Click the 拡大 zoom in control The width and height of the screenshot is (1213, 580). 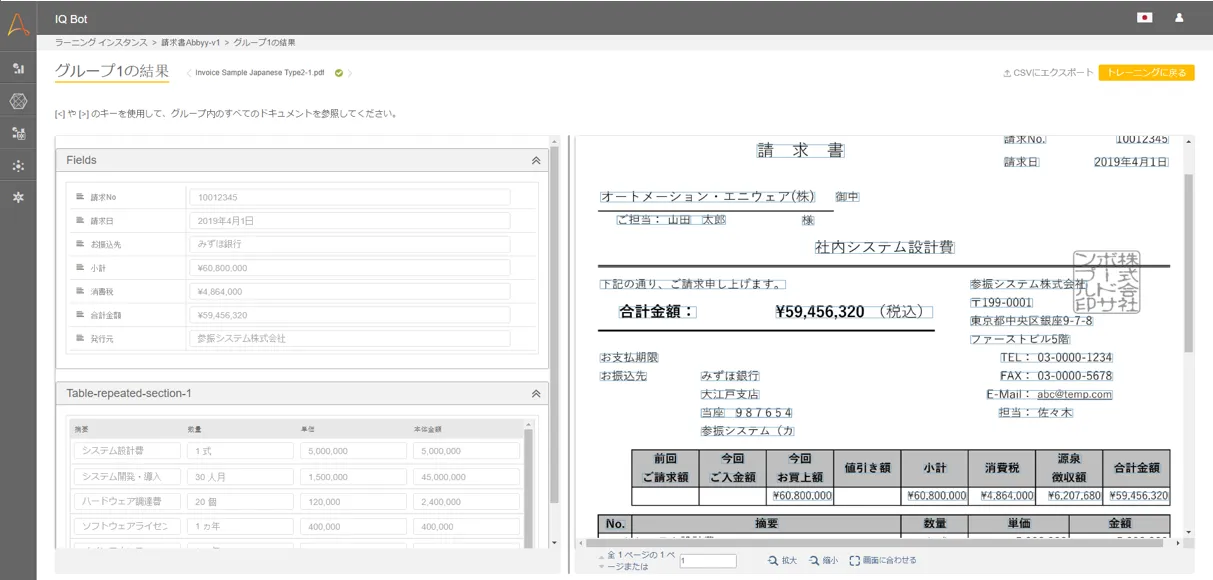(782, 561)
